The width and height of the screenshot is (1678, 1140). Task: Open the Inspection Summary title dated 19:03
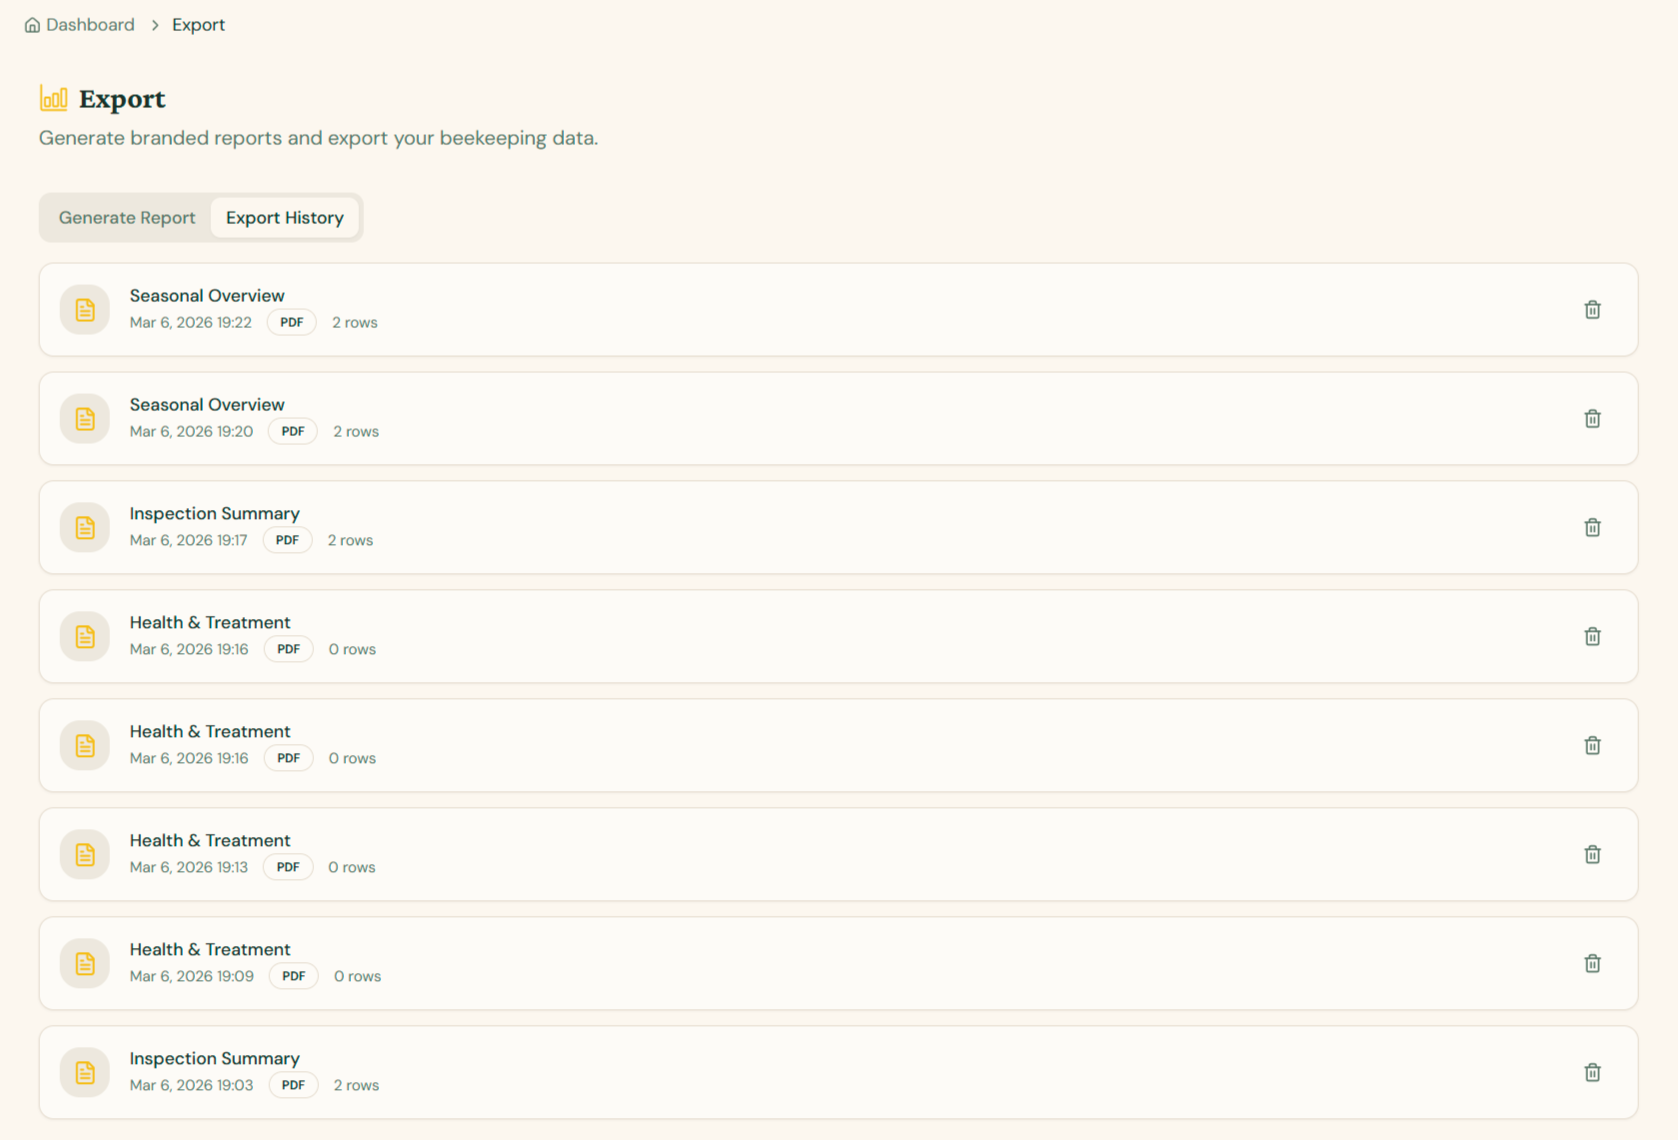214,1059
